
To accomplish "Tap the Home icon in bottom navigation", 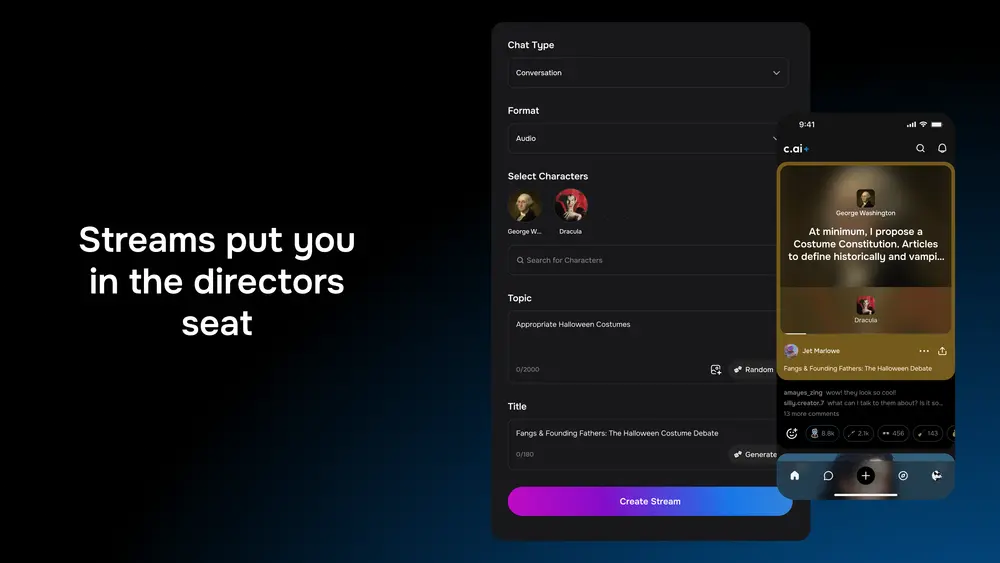I will 795,476.
